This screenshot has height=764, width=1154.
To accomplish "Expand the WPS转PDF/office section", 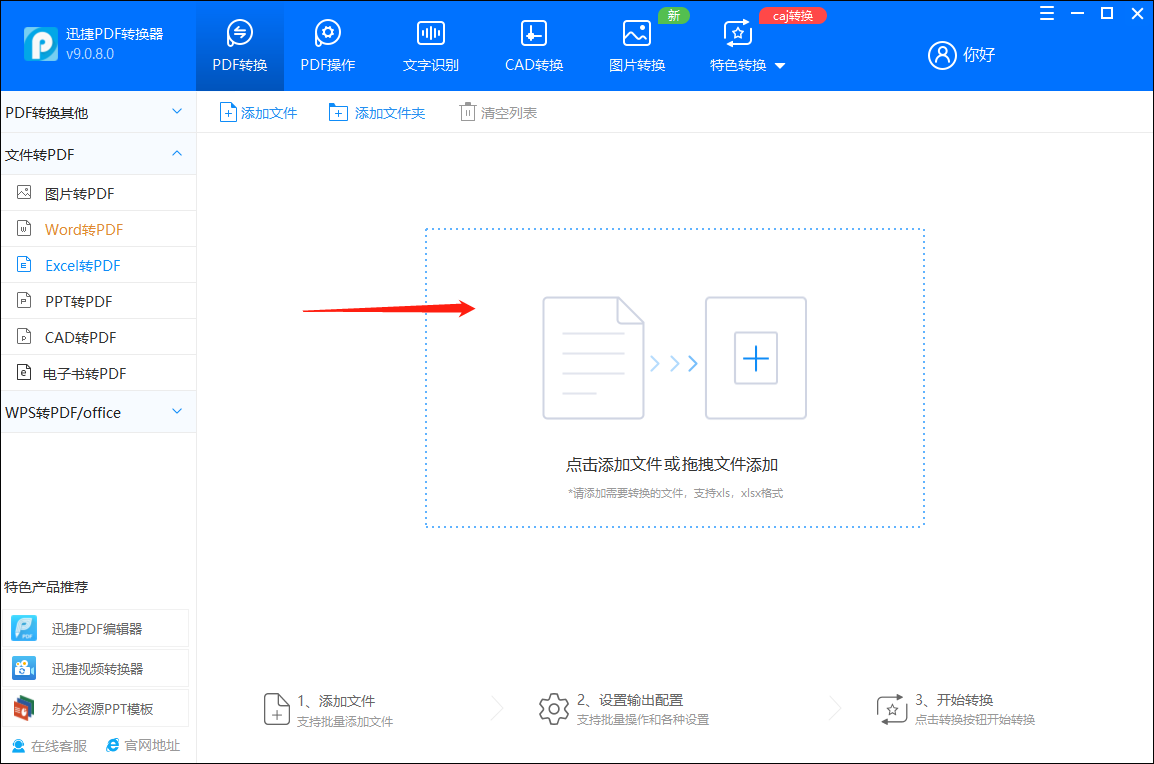I will [x=98, y=411].
